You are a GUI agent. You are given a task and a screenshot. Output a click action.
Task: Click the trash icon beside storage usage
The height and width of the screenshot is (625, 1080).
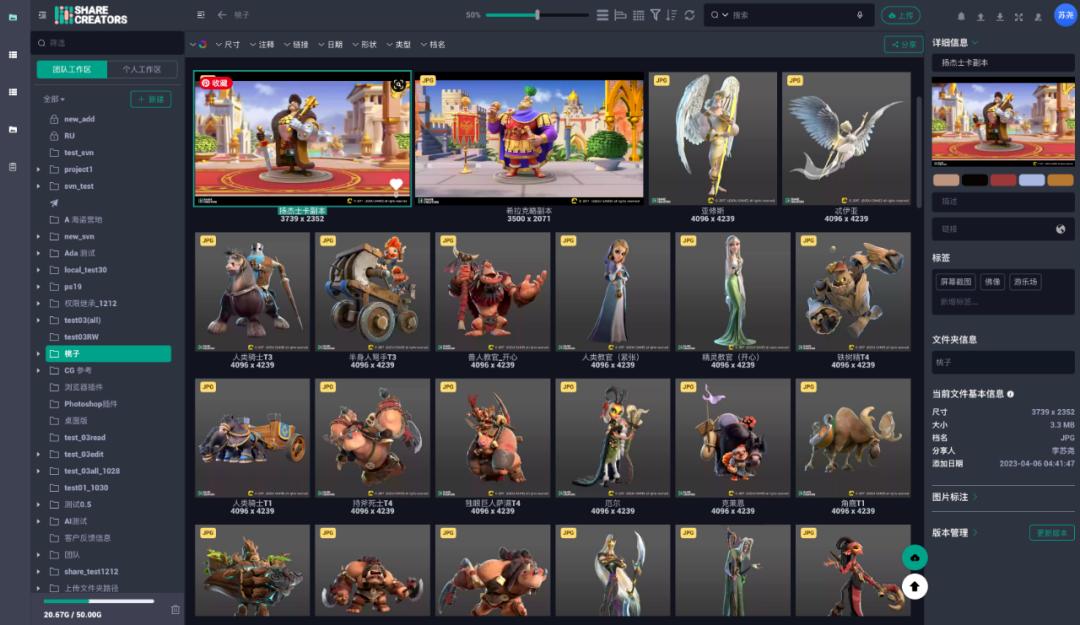click(175, 610)
